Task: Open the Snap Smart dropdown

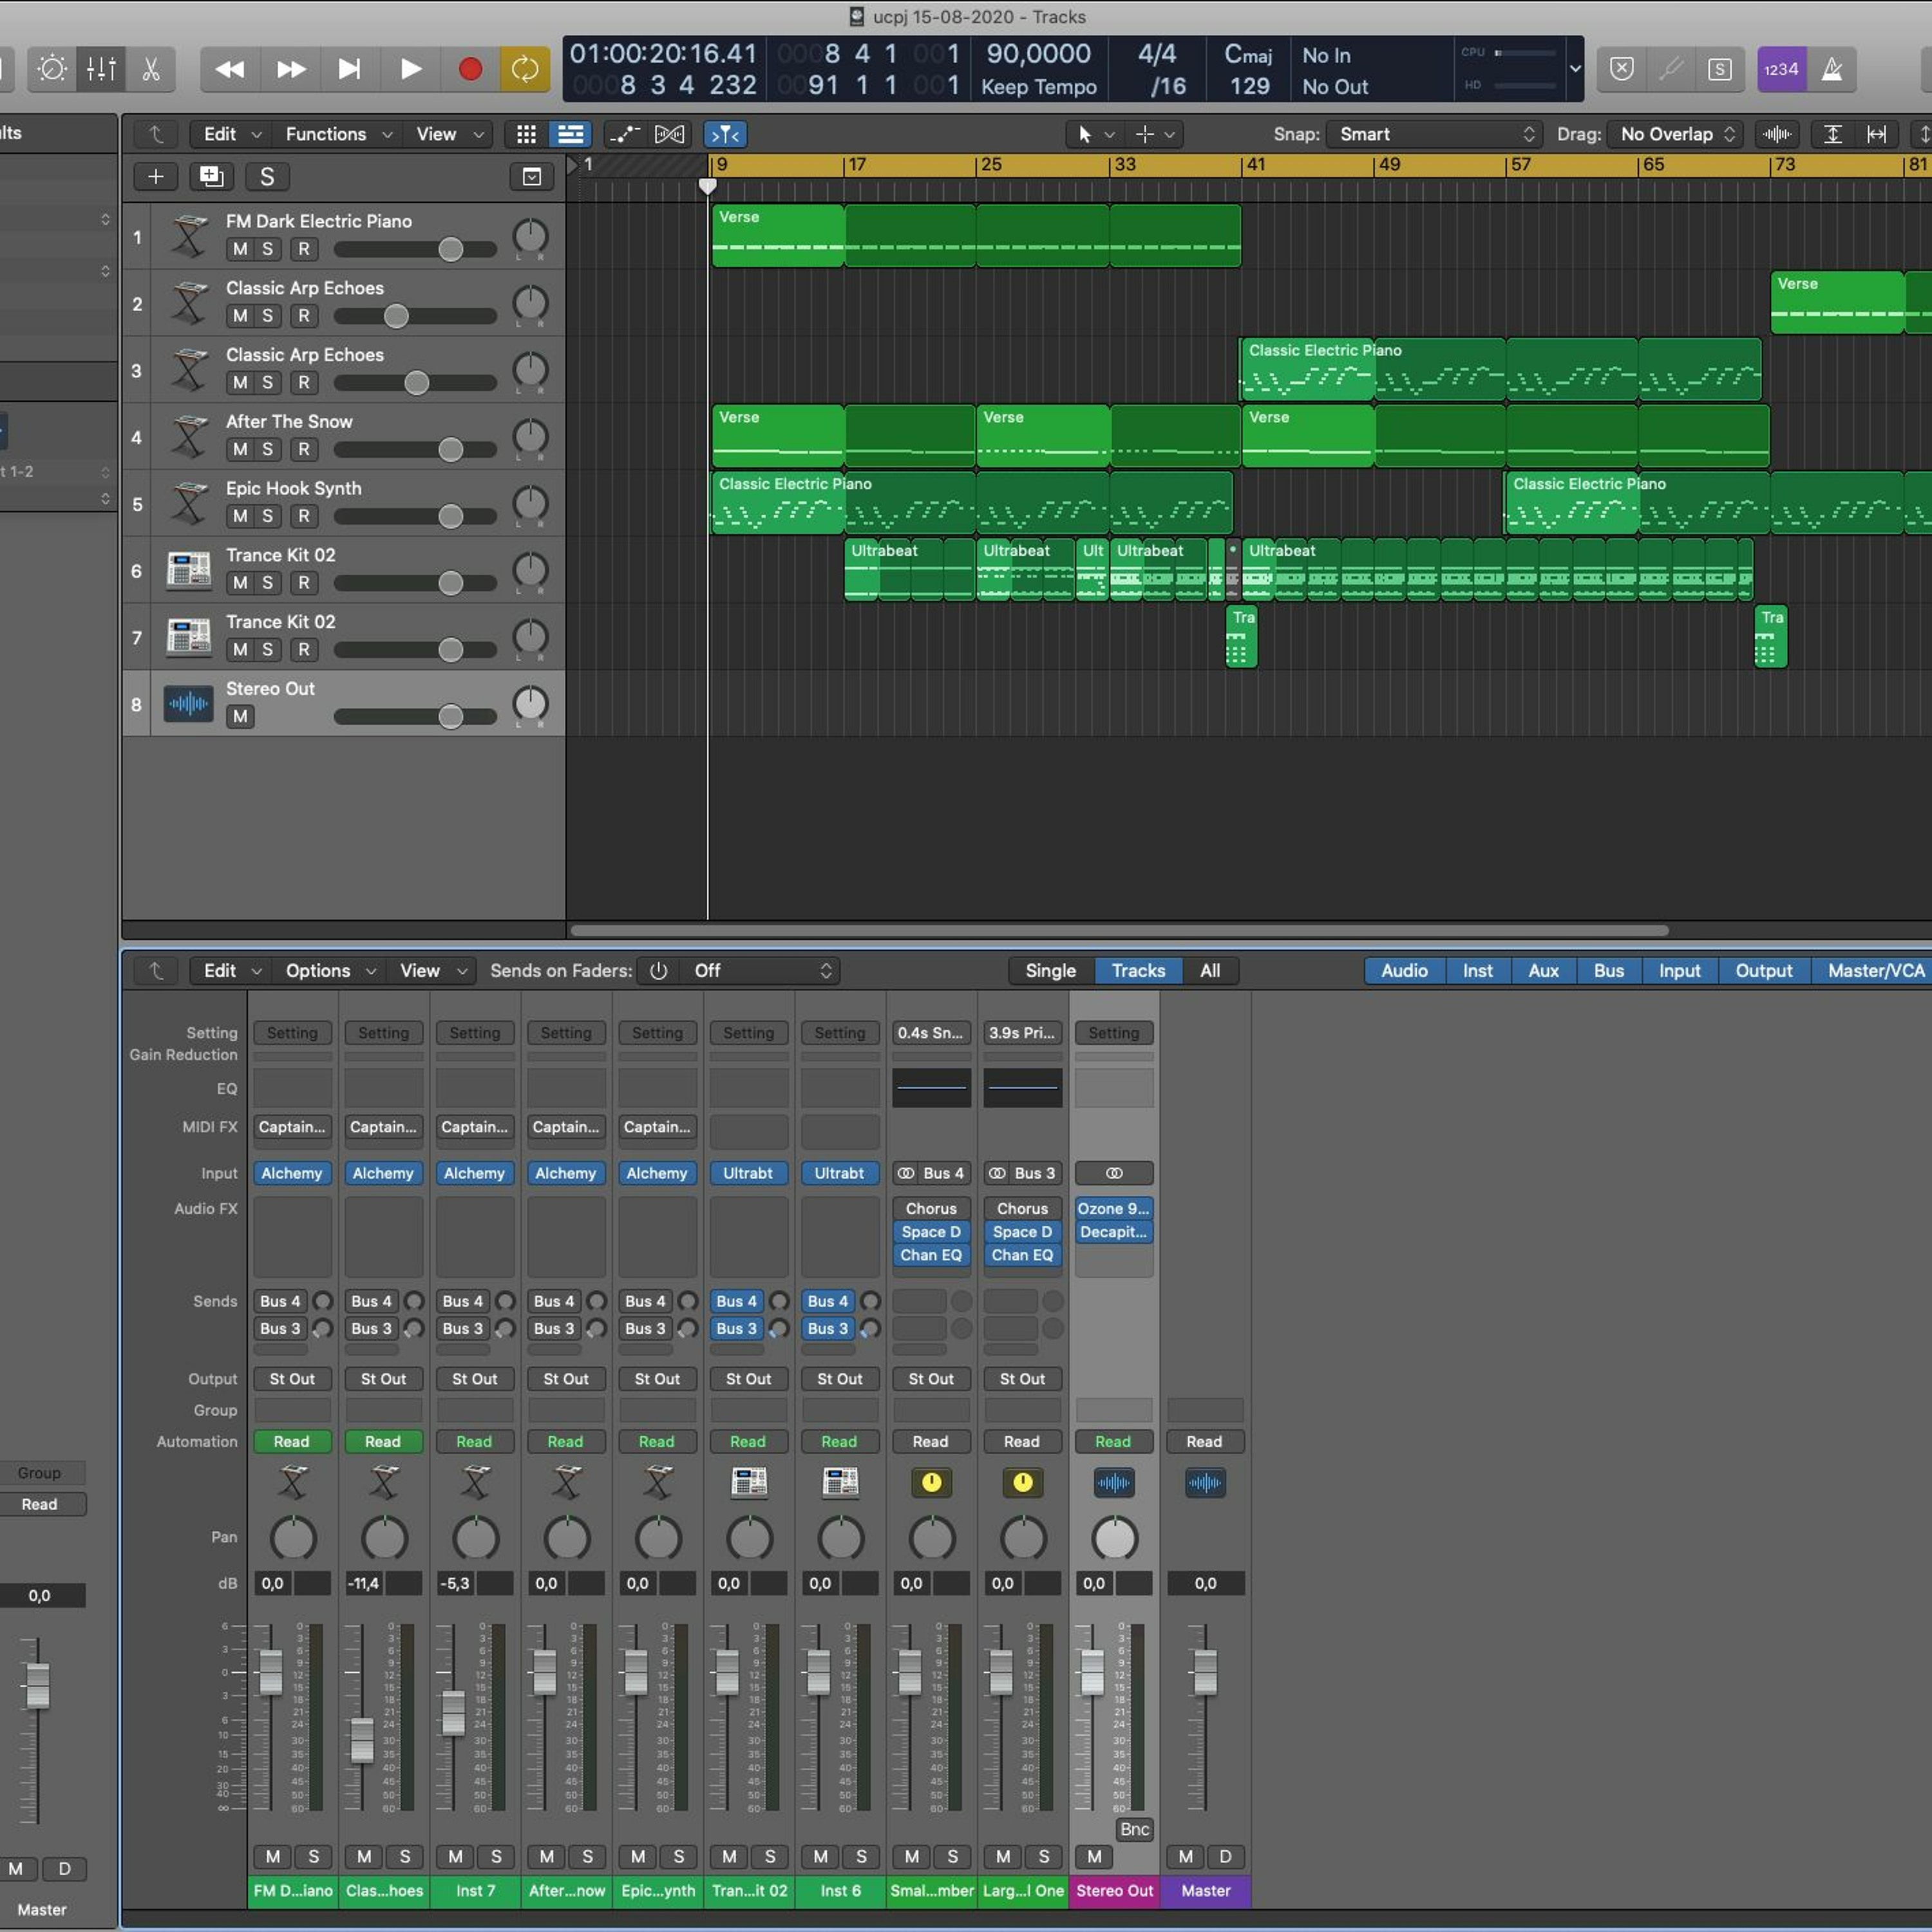Action: coord(1436,134)
